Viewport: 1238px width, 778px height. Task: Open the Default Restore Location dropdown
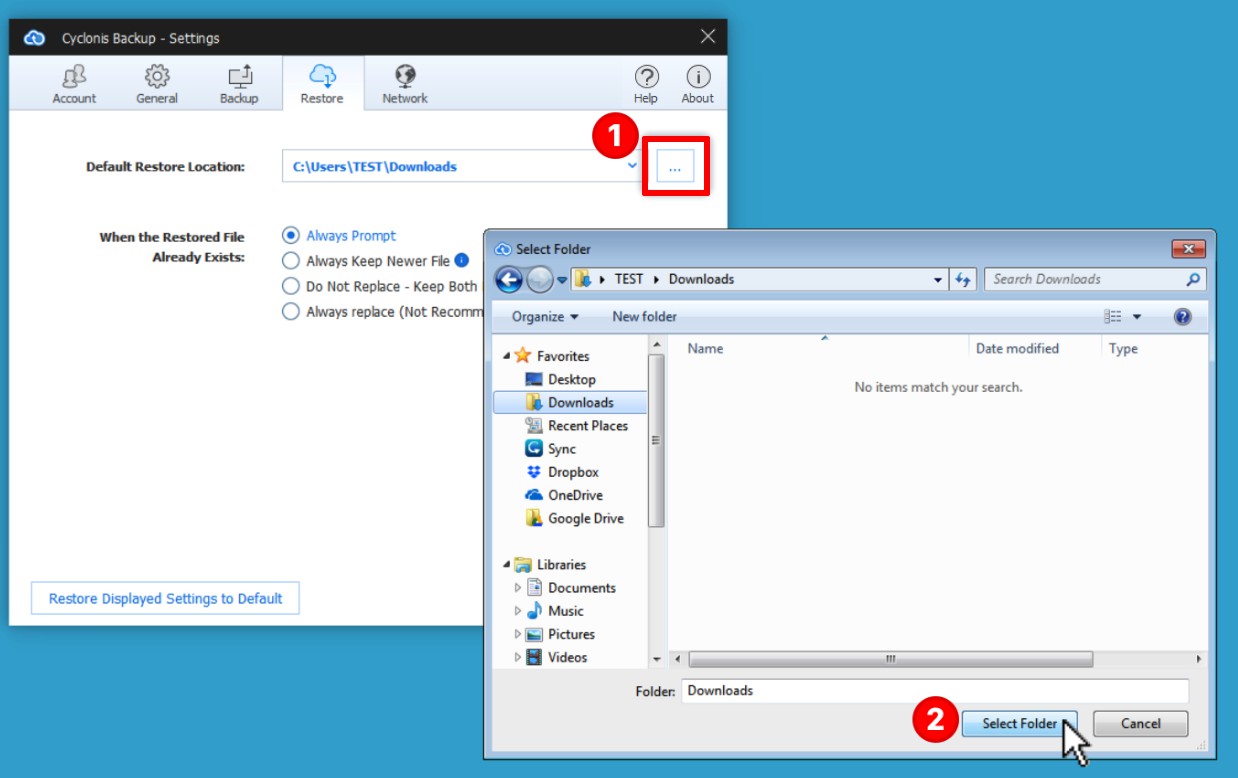(632, 166)
